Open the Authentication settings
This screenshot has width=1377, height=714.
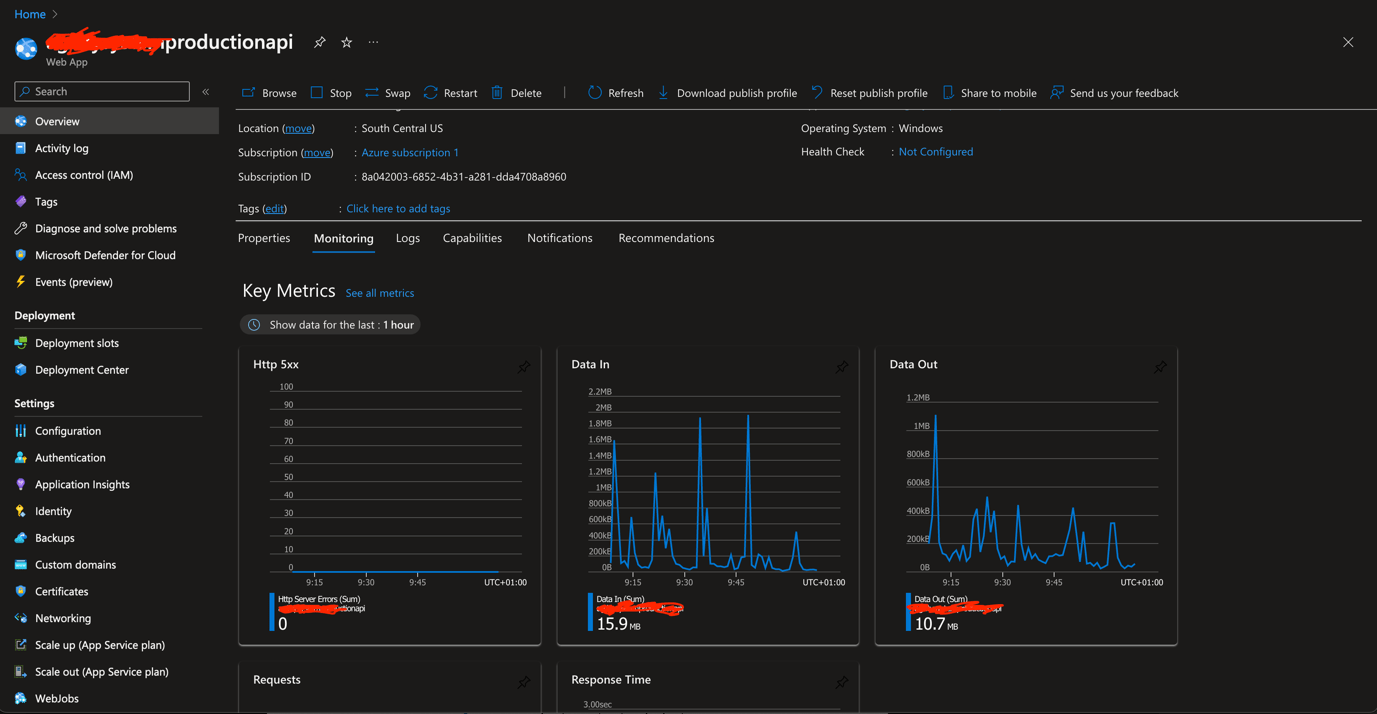tap(70, 458)
